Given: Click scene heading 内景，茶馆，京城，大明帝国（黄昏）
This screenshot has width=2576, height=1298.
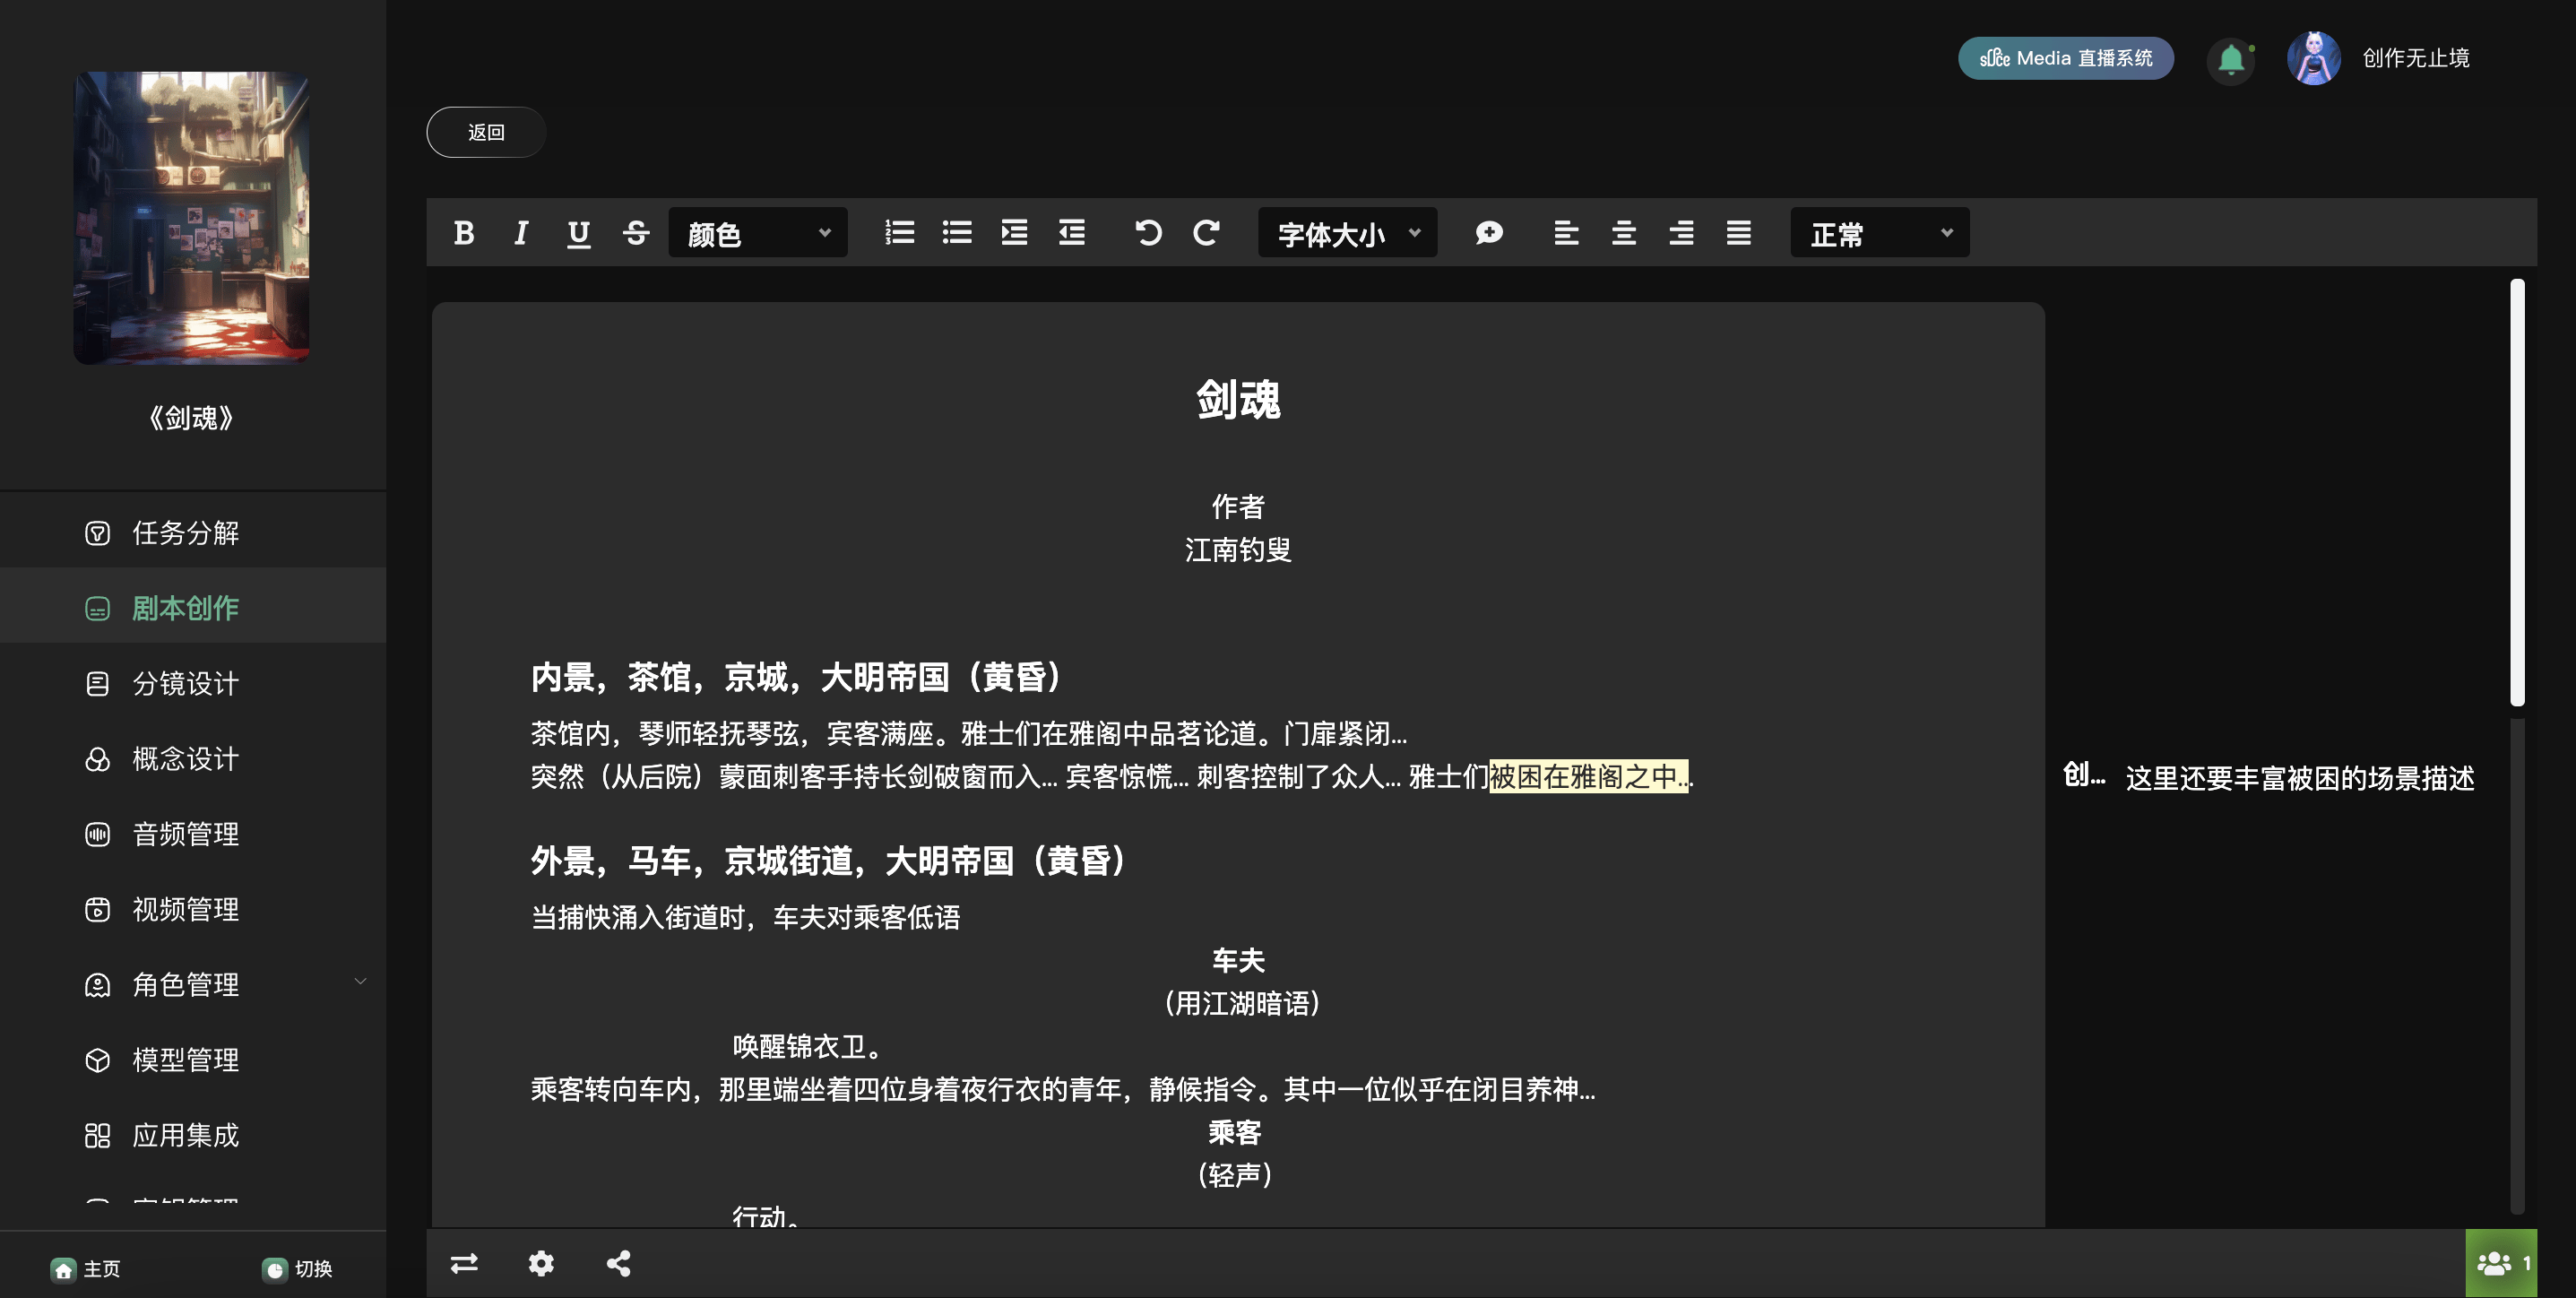Looking at the screenshot, I should [797, 677].
